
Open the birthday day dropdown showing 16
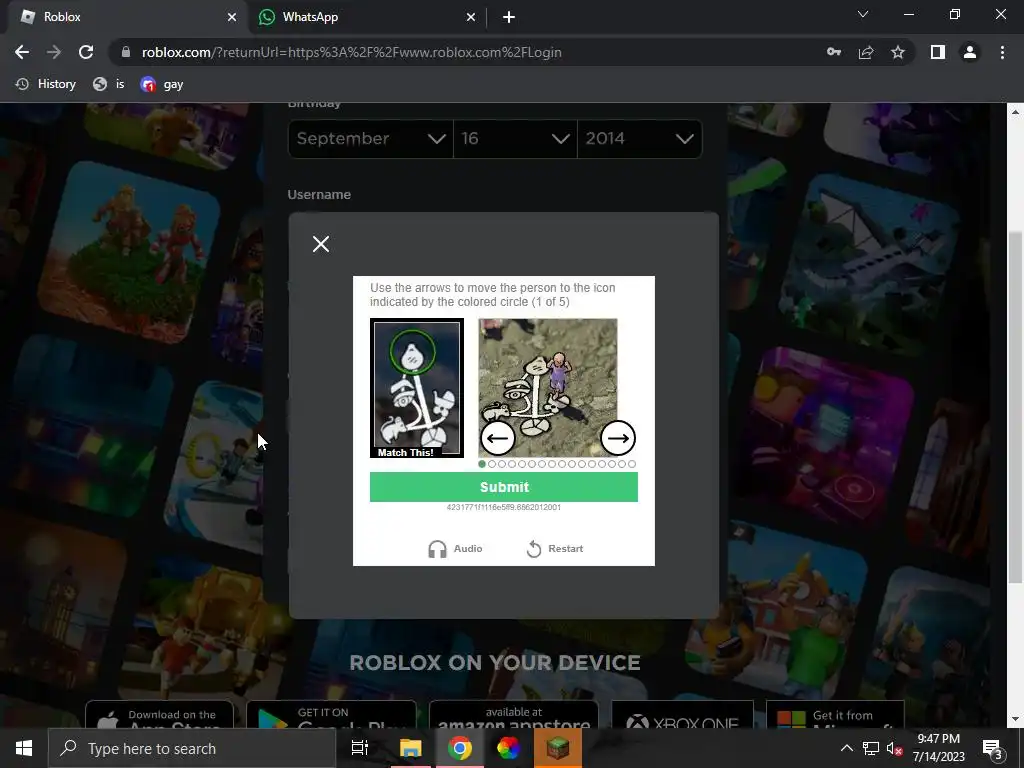[515, 138]
